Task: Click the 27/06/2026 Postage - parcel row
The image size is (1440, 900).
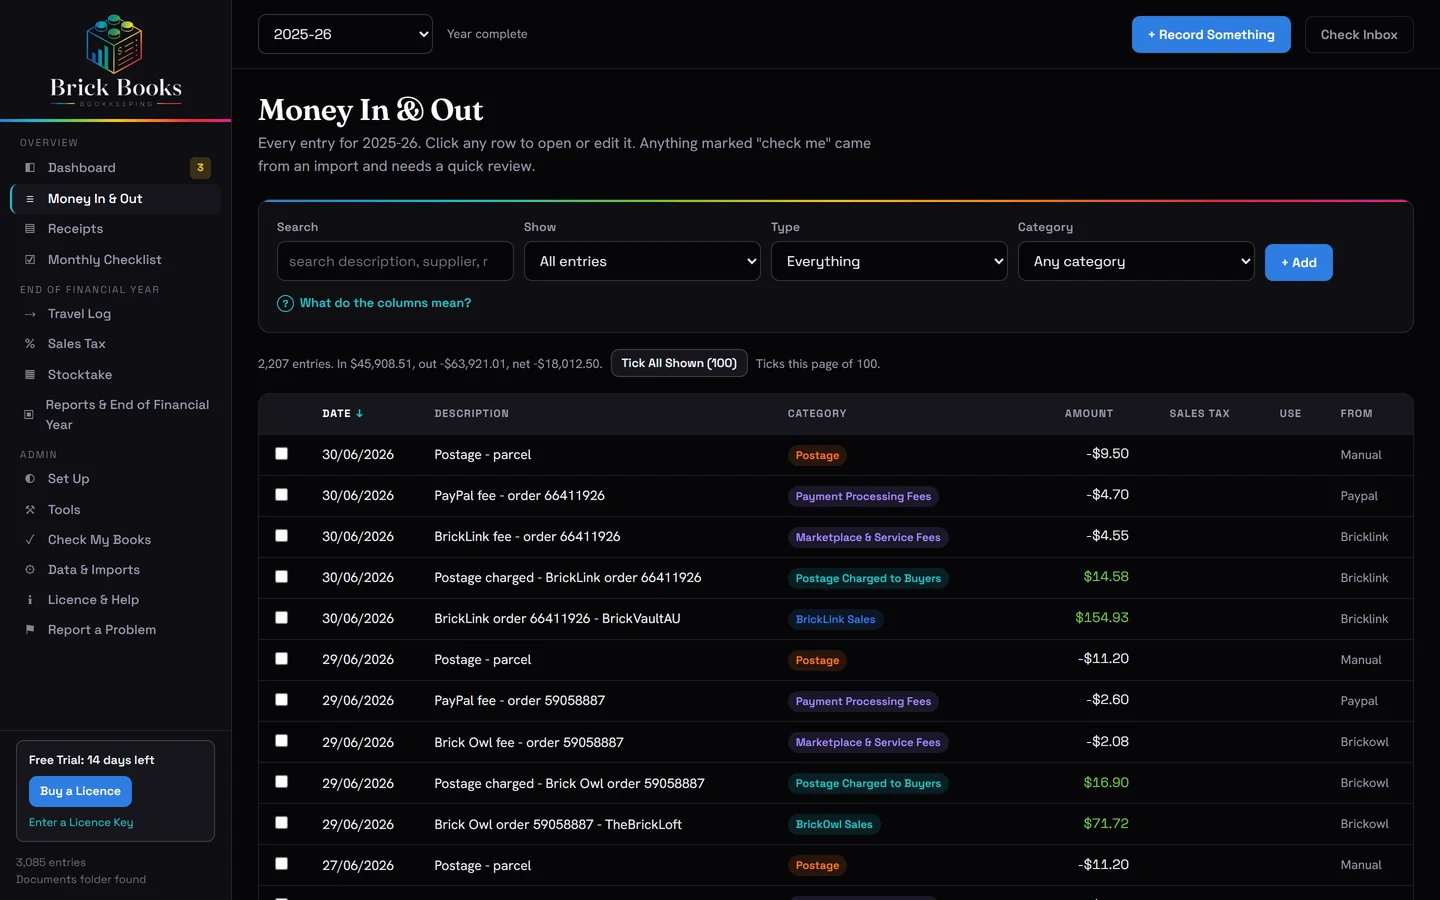Action: point(836,865)
